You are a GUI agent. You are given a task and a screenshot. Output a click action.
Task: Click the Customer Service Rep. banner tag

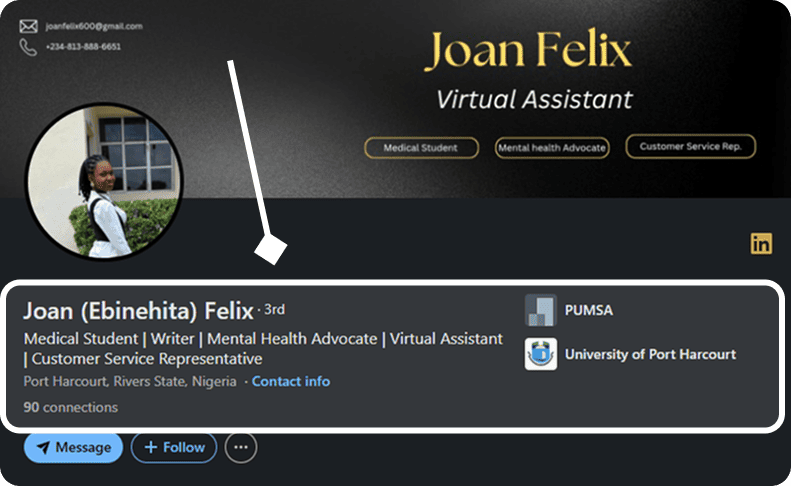click(x=691, y=146)
